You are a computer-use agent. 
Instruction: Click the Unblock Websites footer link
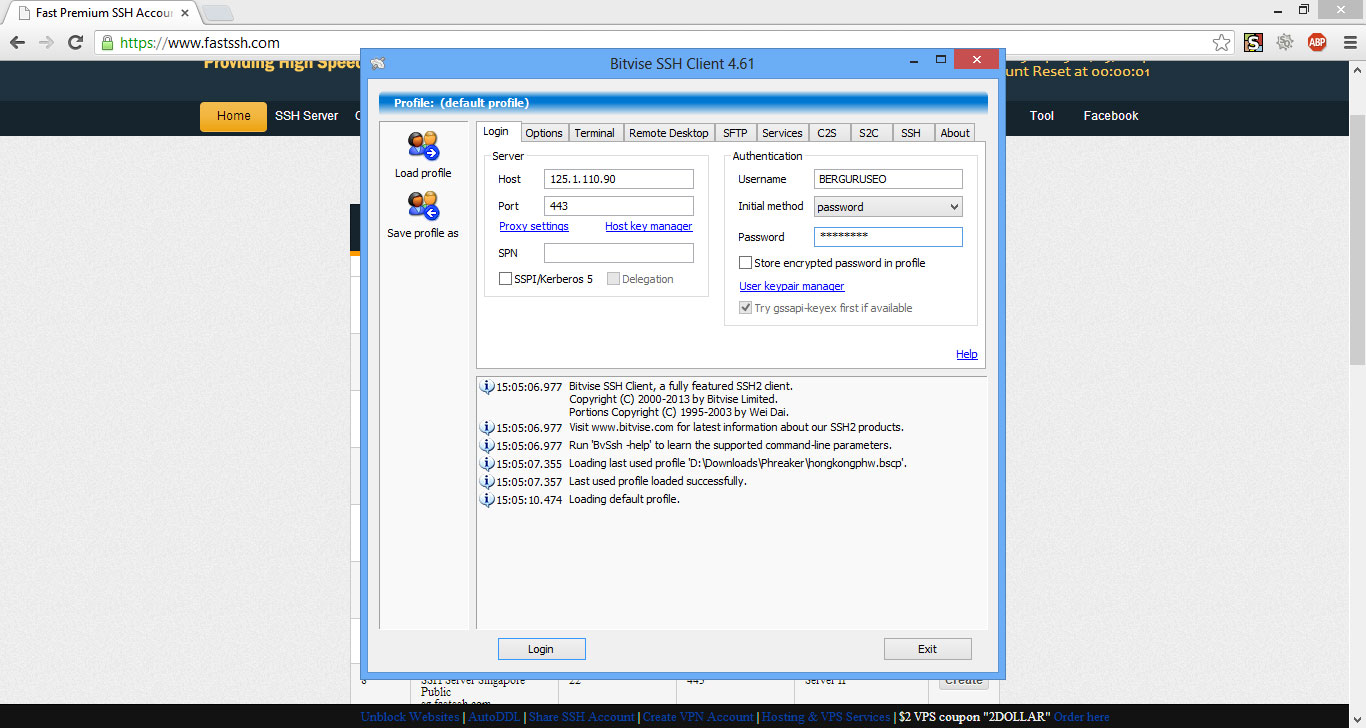coord(410,717)
